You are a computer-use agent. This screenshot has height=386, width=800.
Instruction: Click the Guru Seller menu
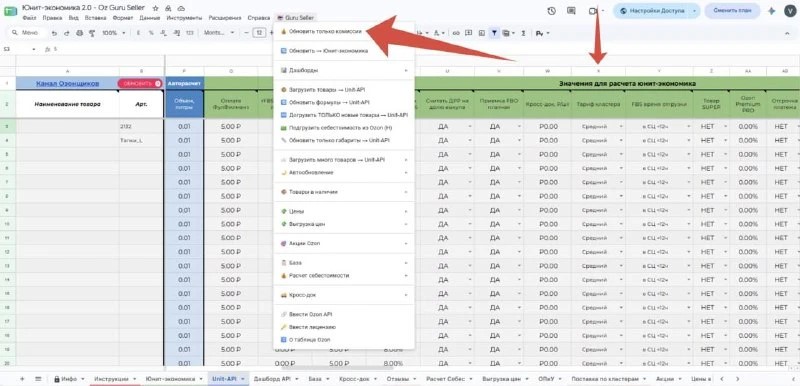295,17
